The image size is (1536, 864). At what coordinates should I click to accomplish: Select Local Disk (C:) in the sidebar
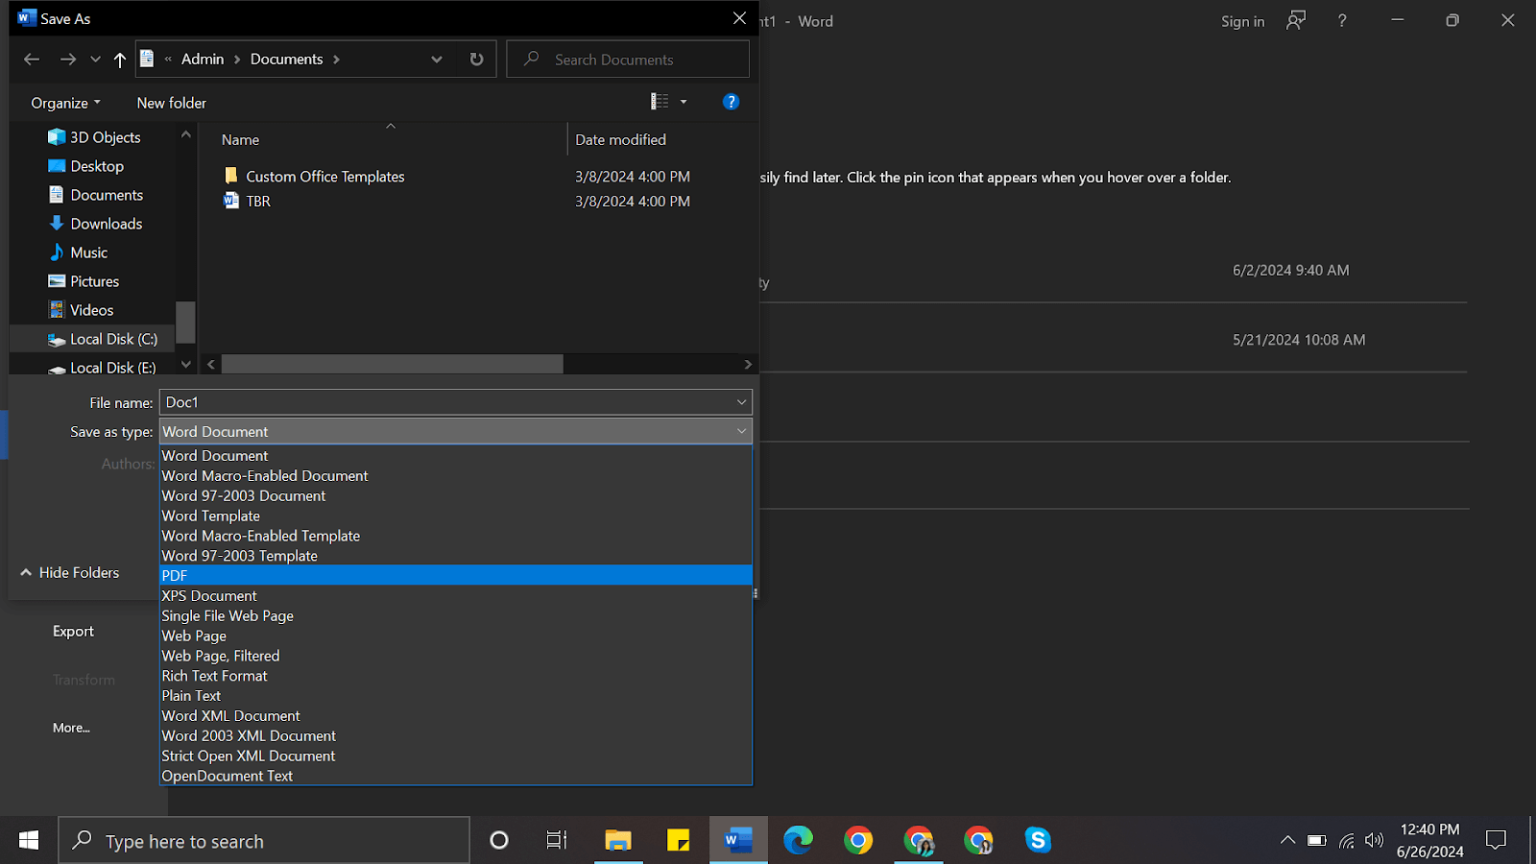click(113, 338)
